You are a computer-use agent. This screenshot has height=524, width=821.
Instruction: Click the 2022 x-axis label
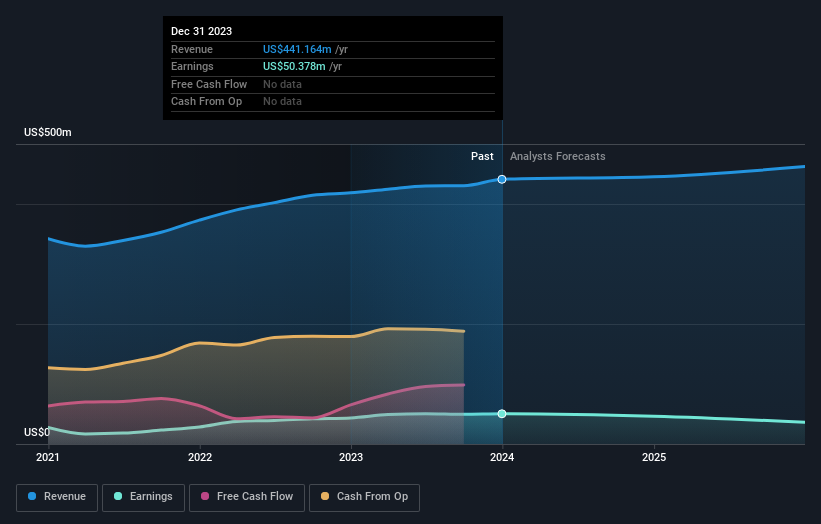point(200,458)
